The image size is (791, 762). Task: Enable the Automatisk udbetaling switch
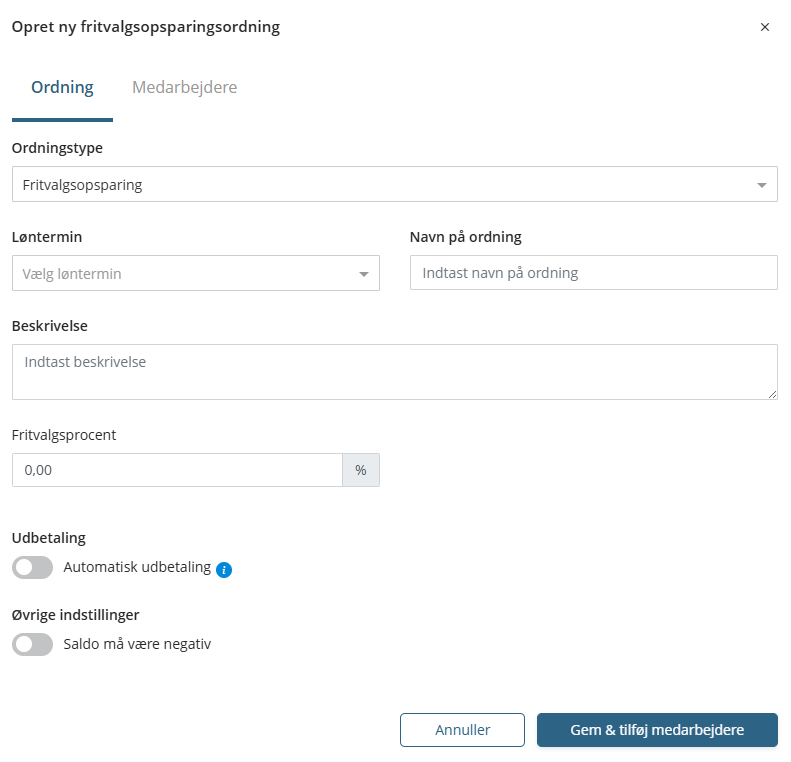[x=32, y=568]
